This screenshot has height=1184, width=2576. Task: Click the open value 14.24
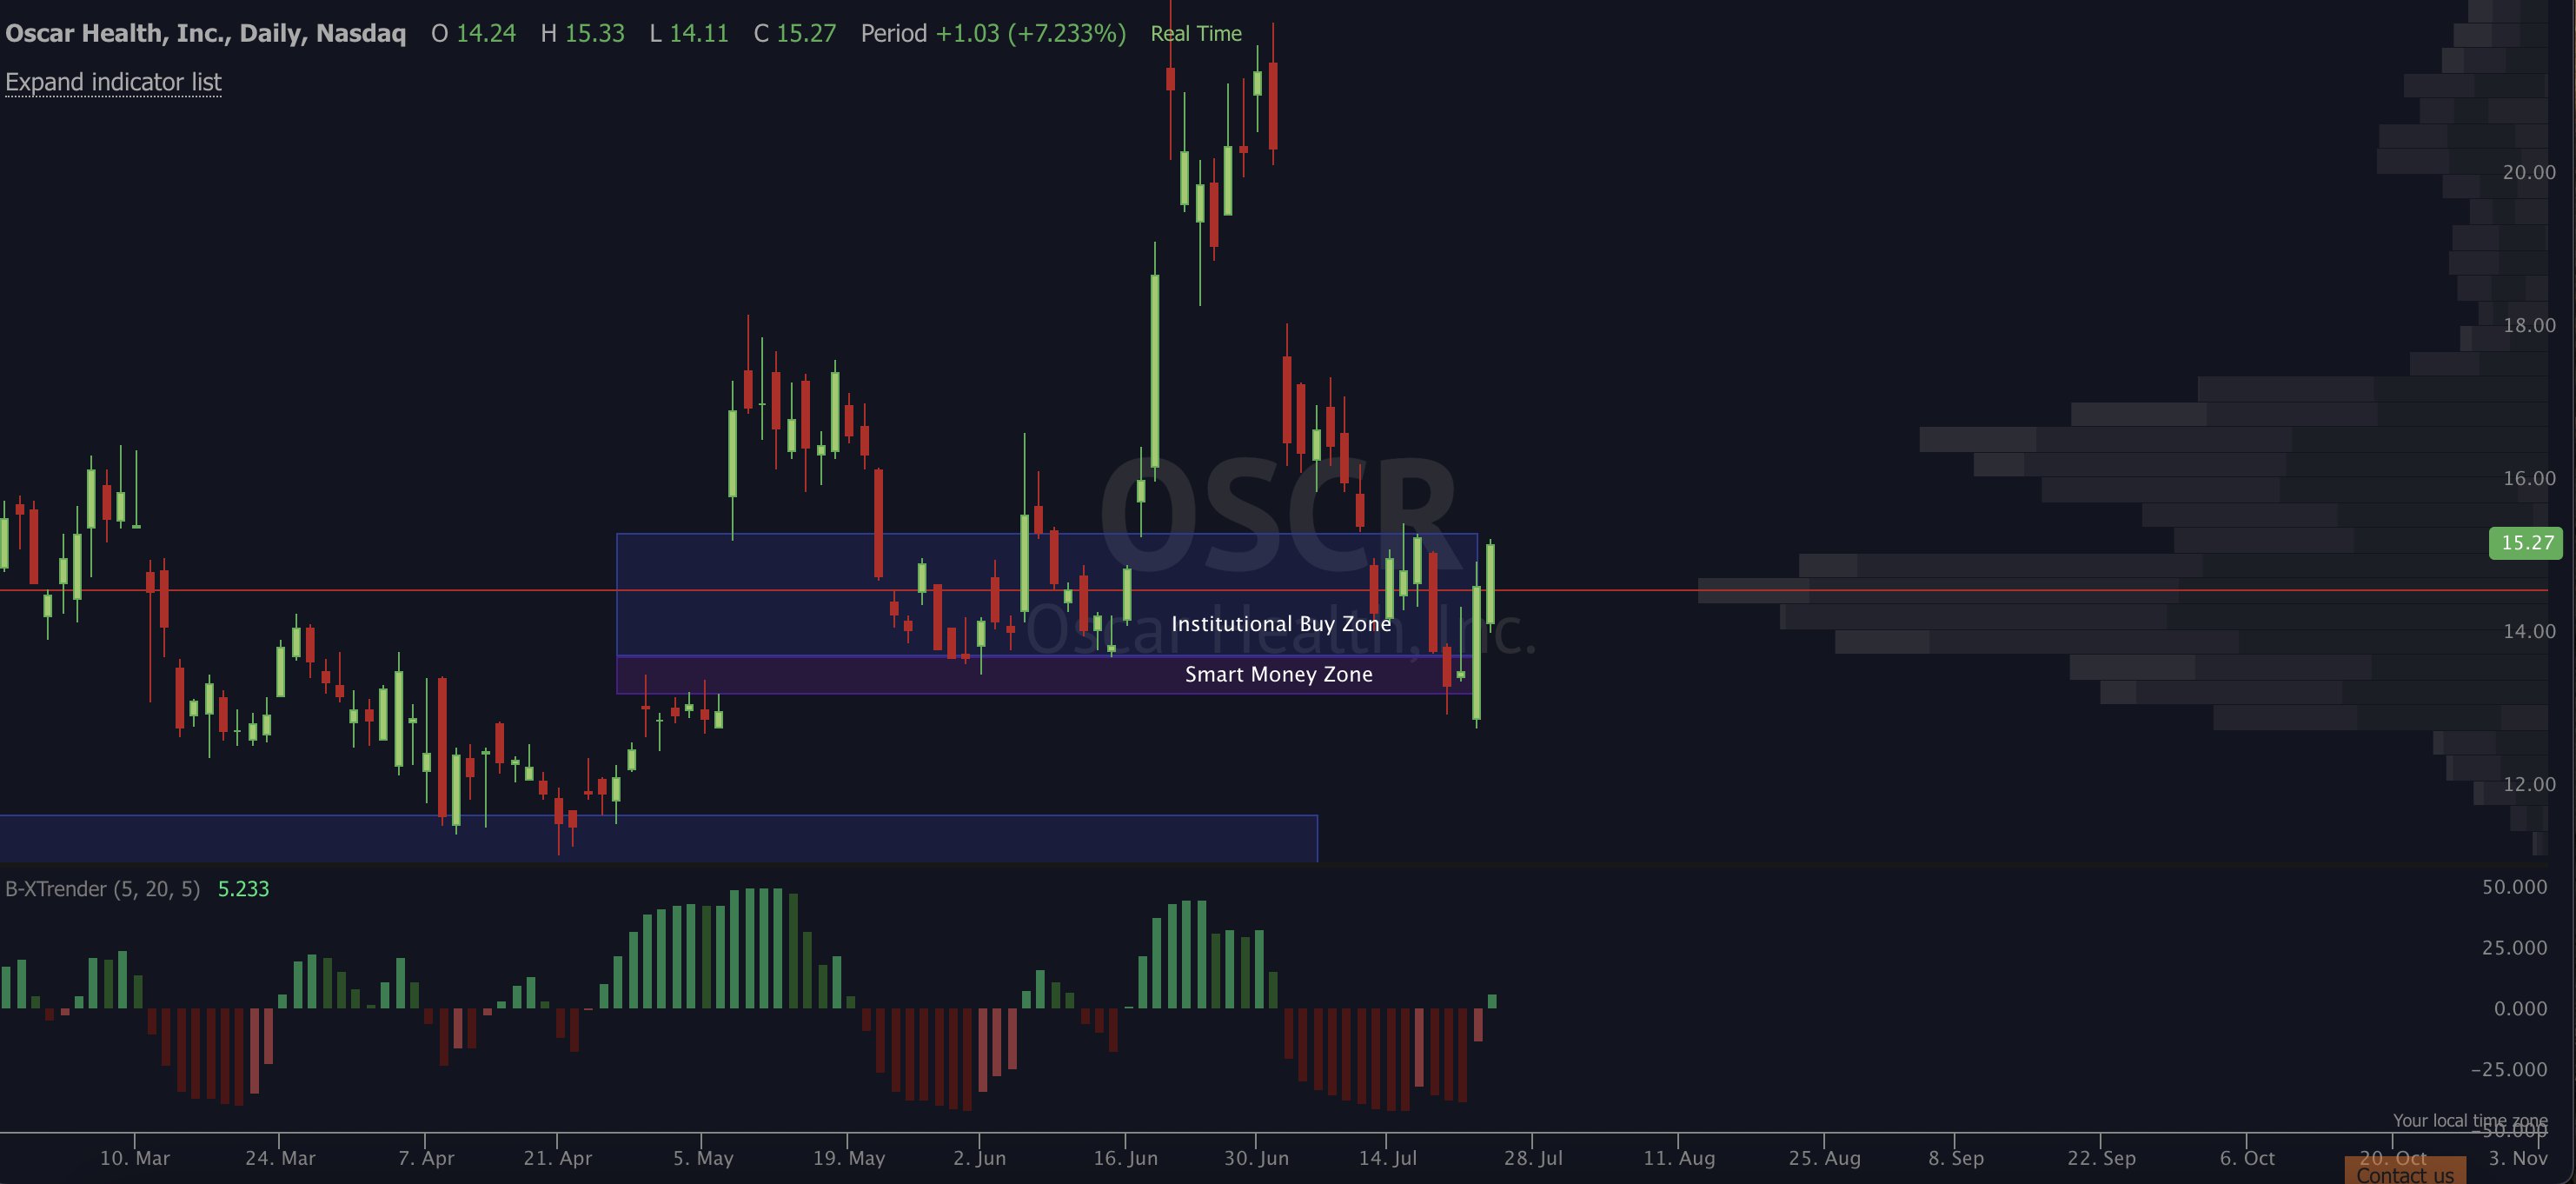pos(486,33)
